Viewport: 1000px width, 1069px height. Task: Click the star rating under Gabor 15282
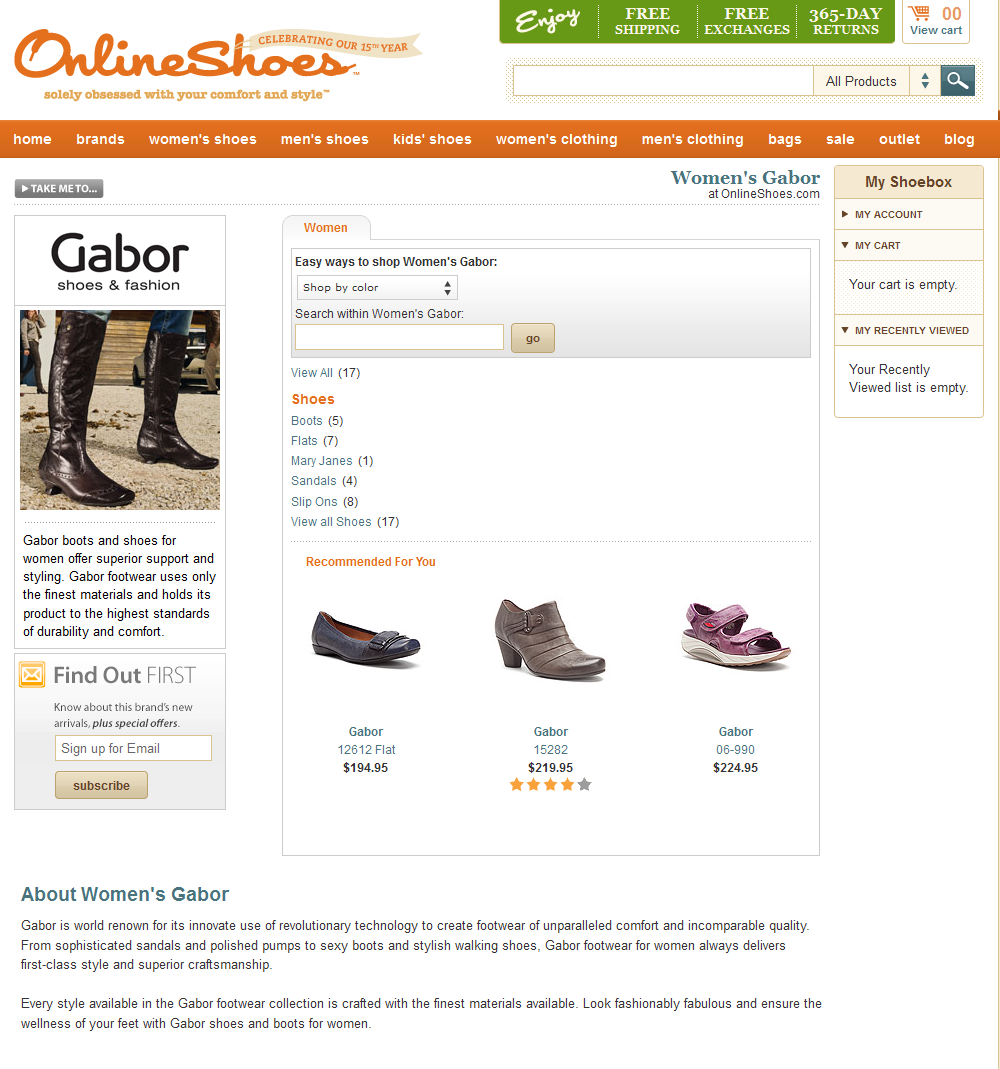click(x=550, y=785)
